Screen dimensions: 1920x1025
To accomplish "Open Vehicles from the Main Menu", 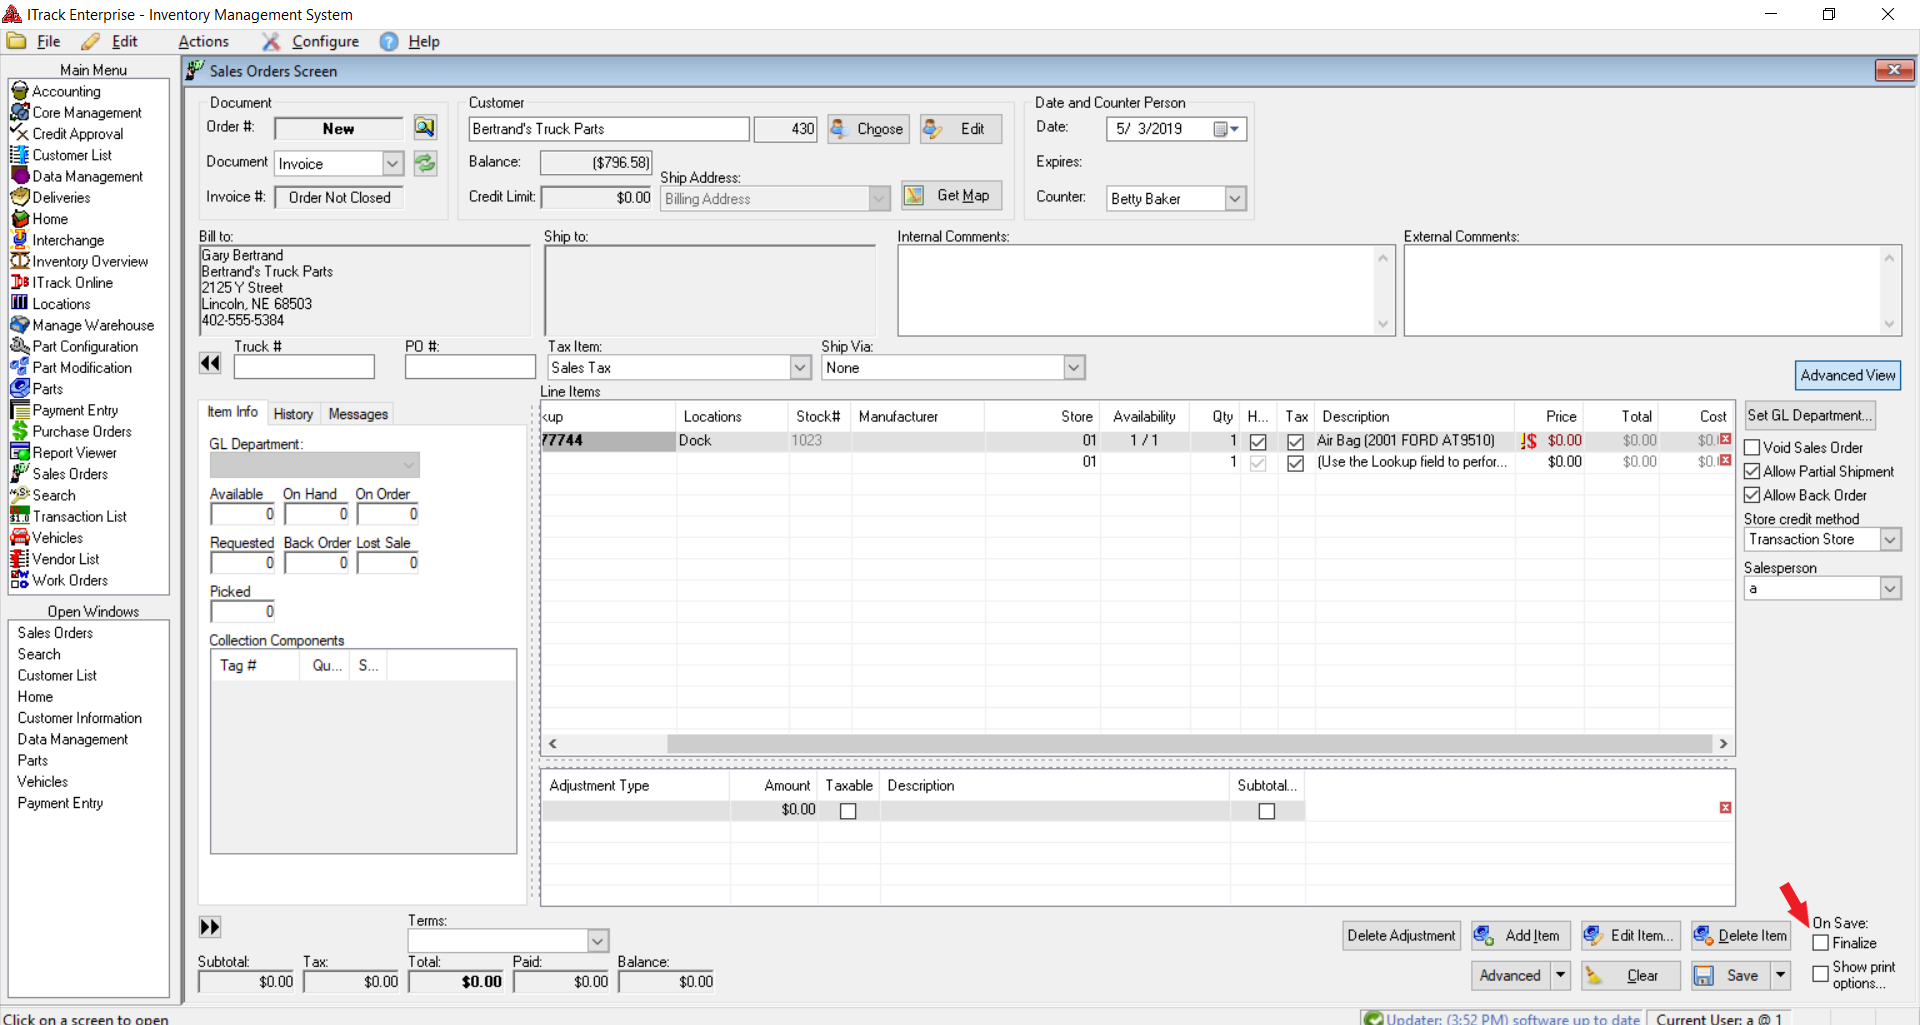I will 57,538.
